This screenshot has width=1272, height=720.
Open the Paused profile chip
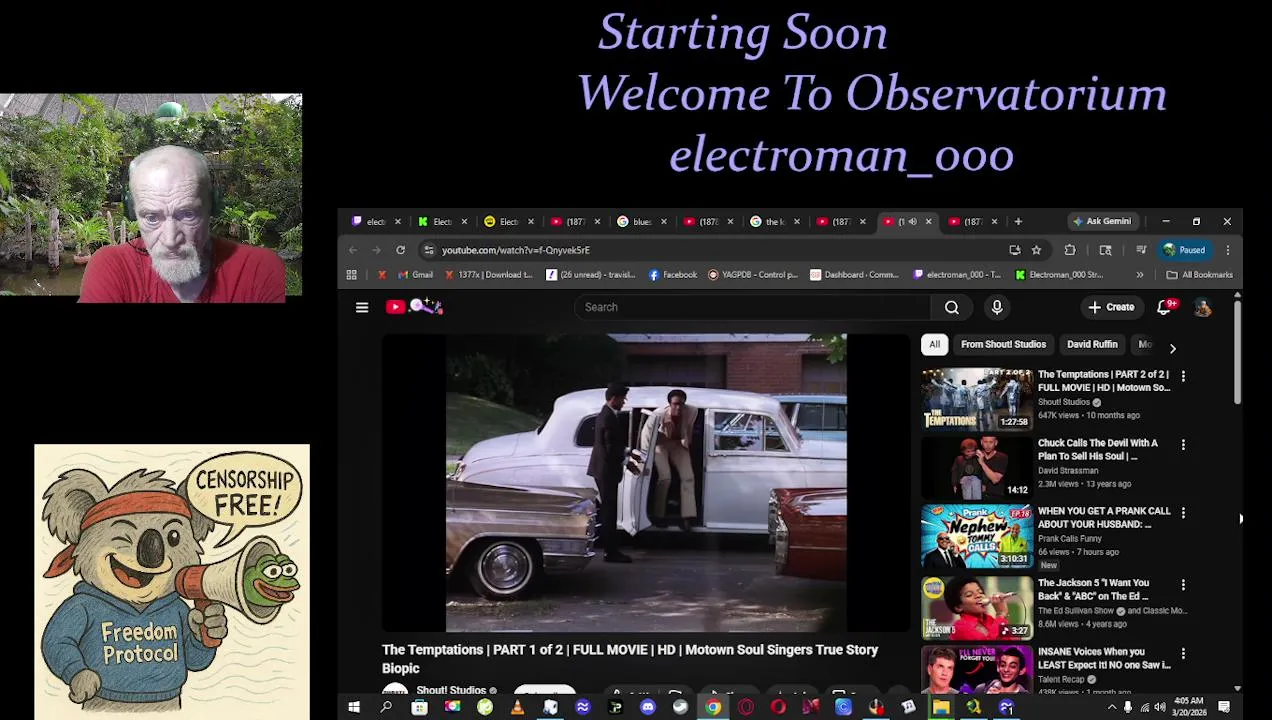point(1185,250)
